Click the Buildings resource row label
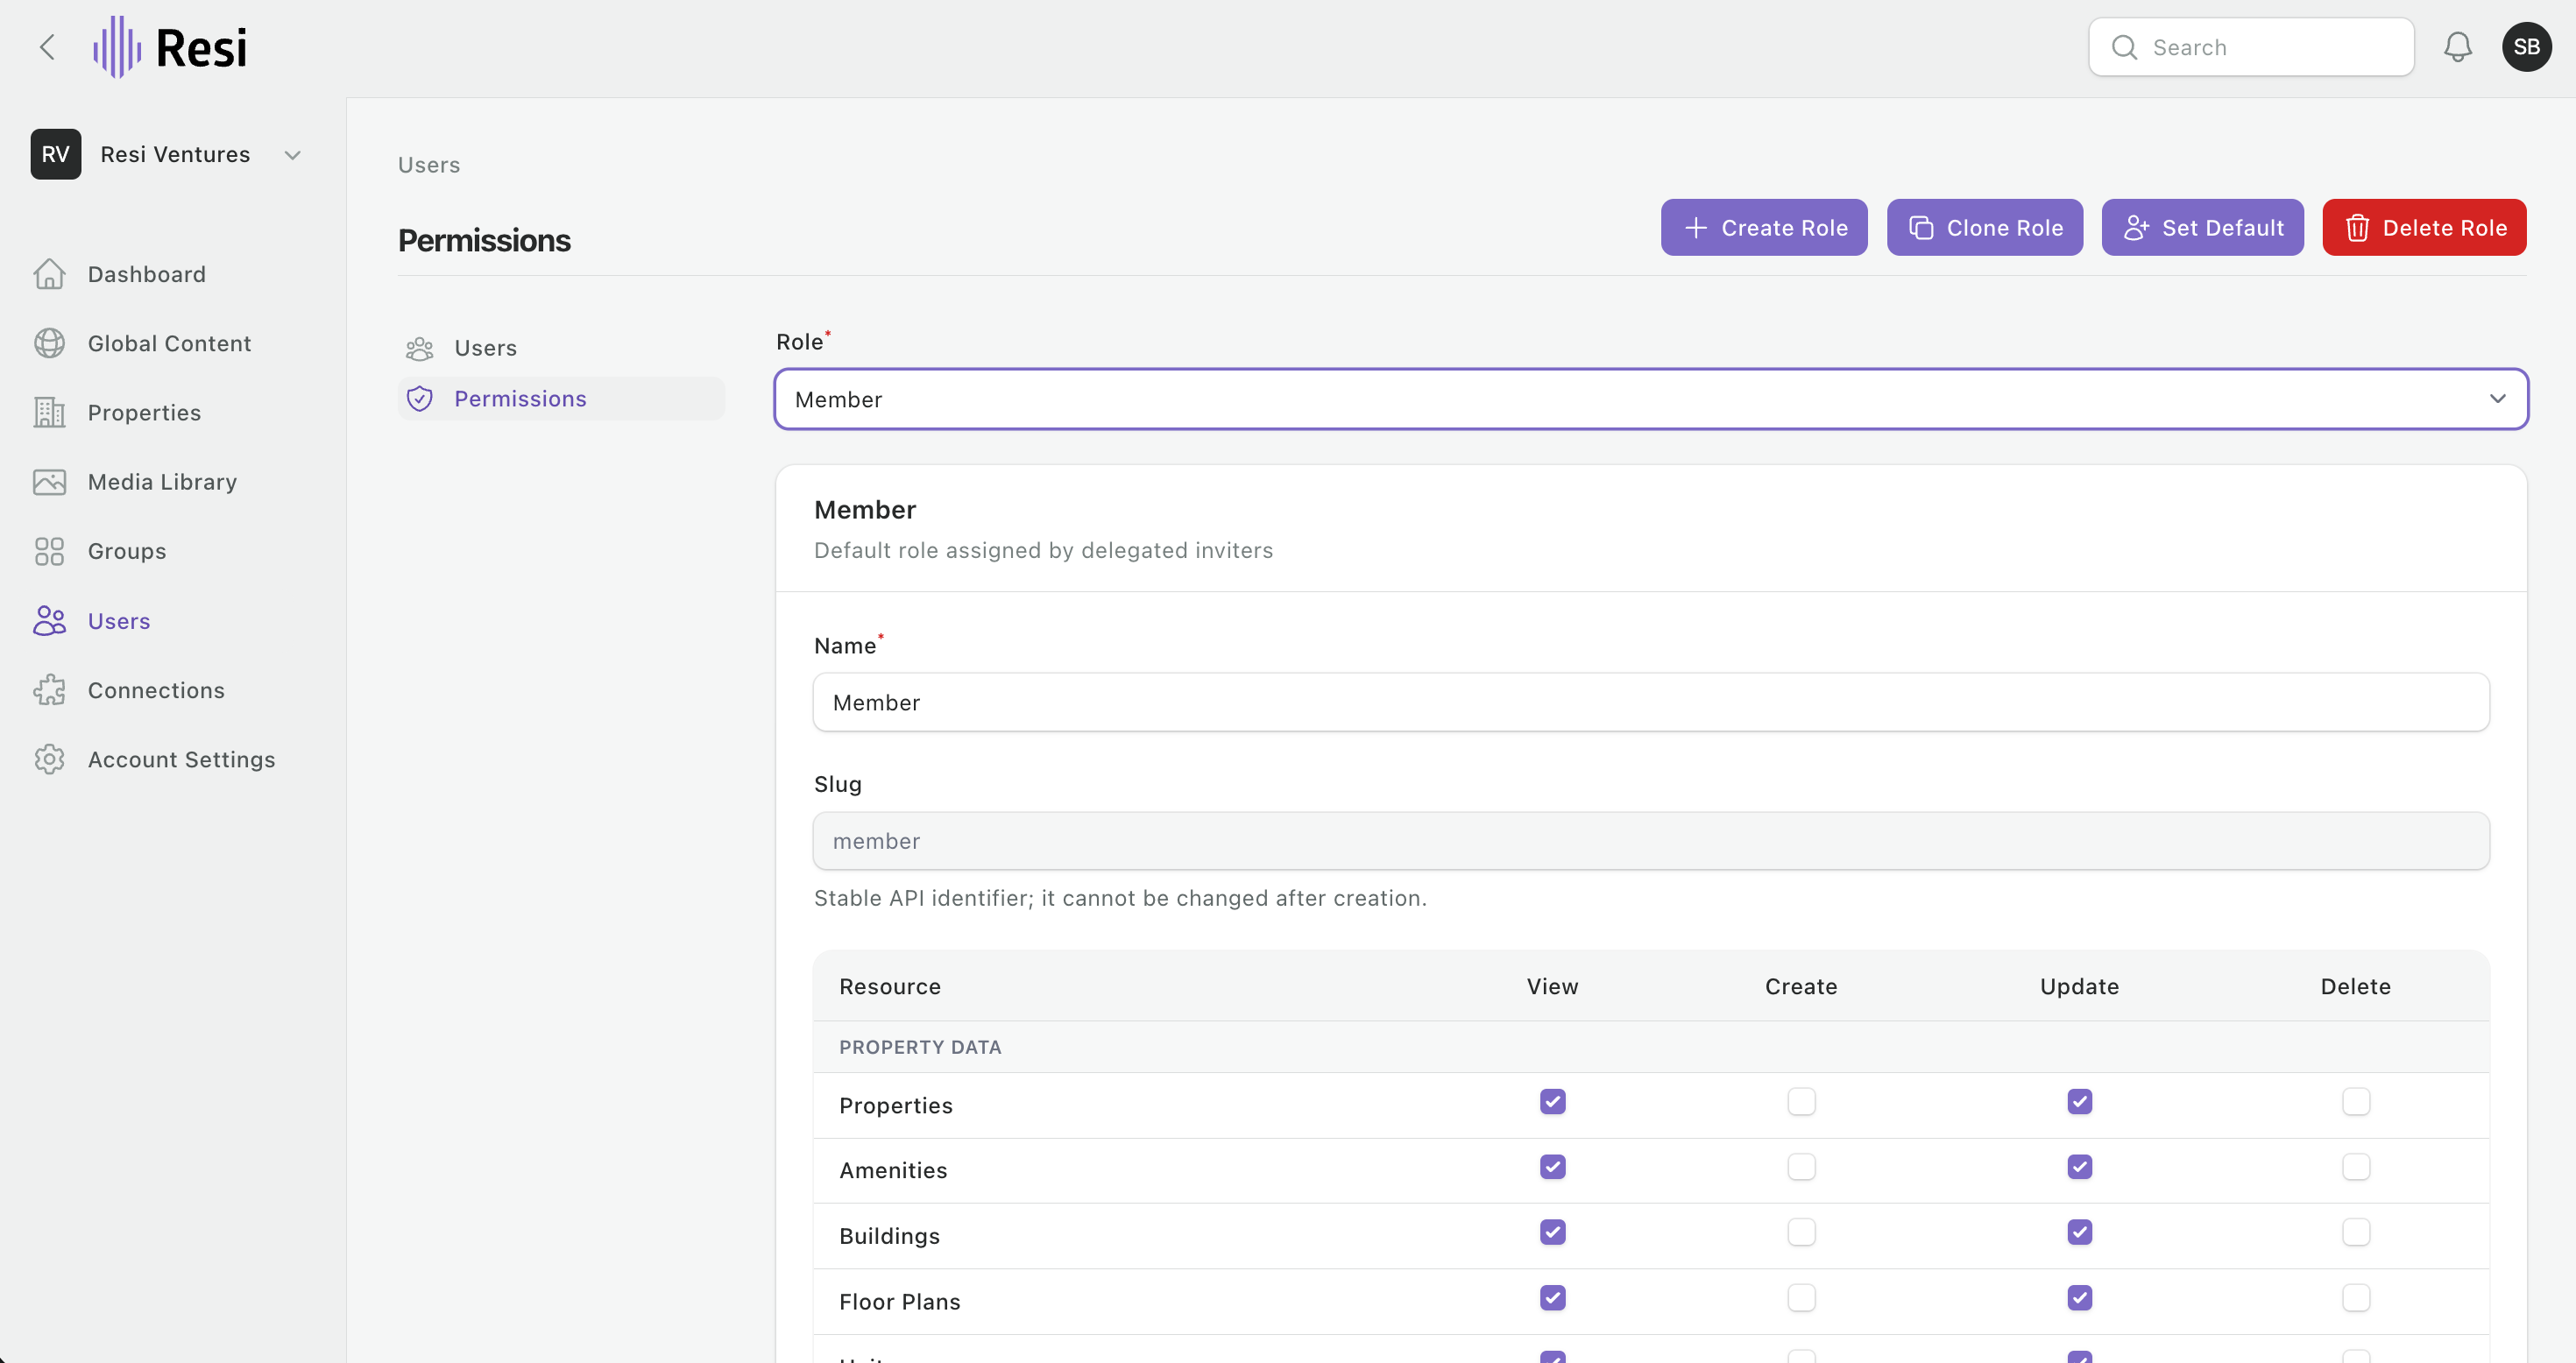This screenshot has width=2576, height=1363. [889, 1236]
